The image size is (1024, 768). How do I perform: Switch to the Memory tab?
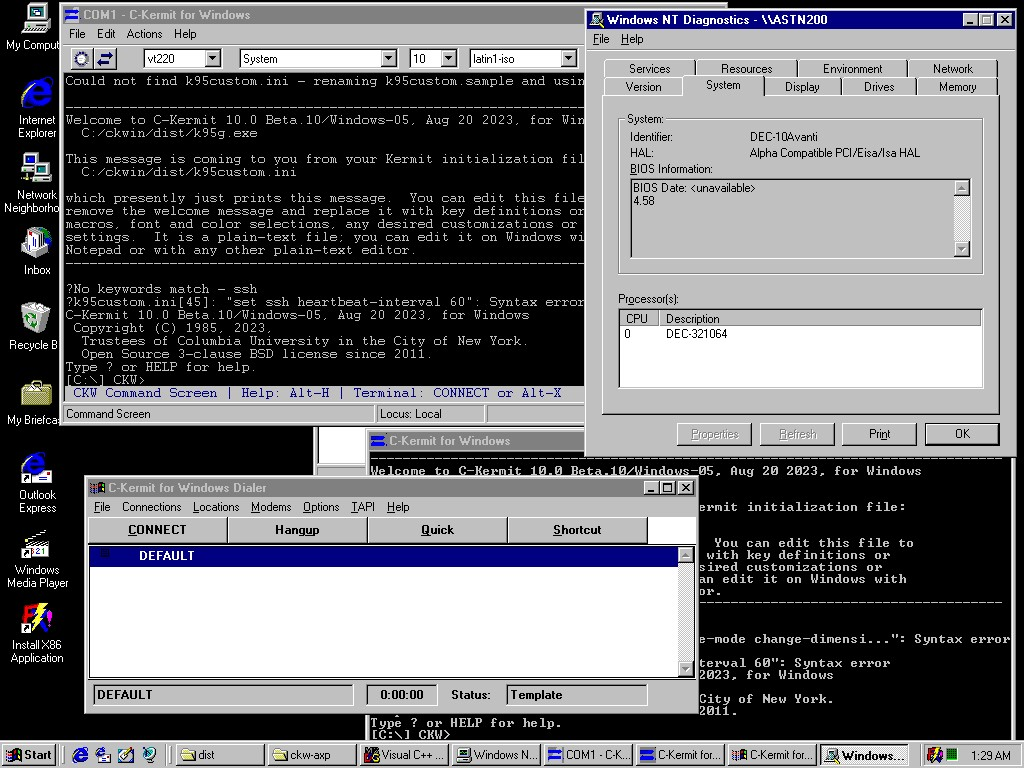click(957, 87)
